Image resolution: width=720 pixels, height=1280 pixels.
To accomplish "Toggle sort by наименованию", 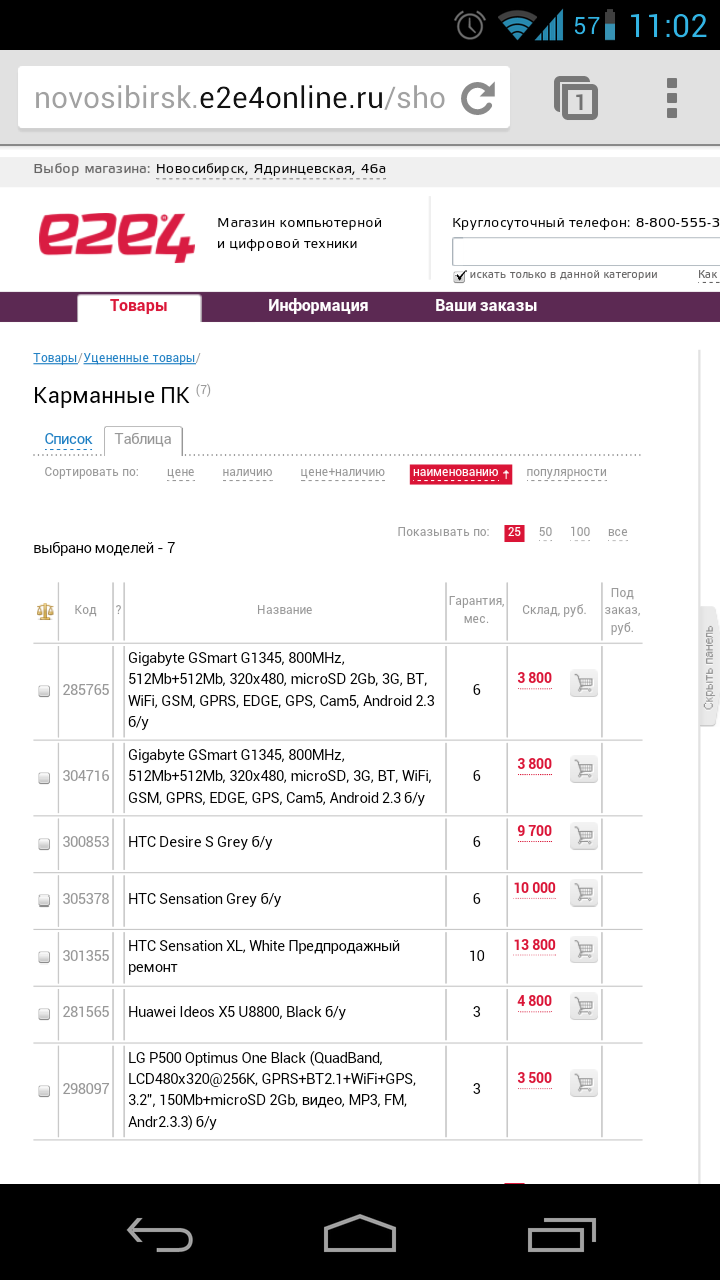I will [461, 473].
